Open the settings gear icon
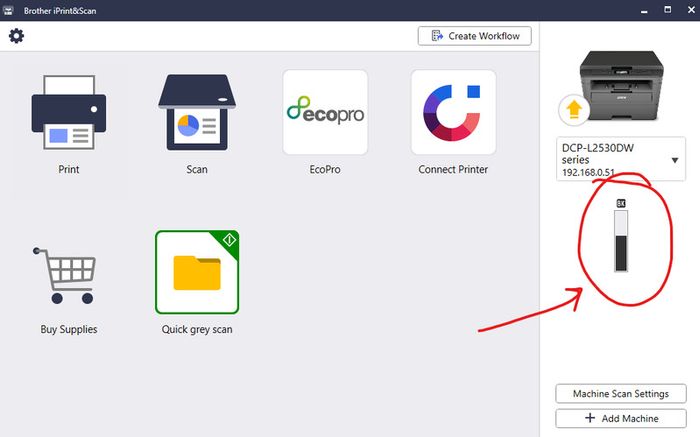 click(17, 36)
